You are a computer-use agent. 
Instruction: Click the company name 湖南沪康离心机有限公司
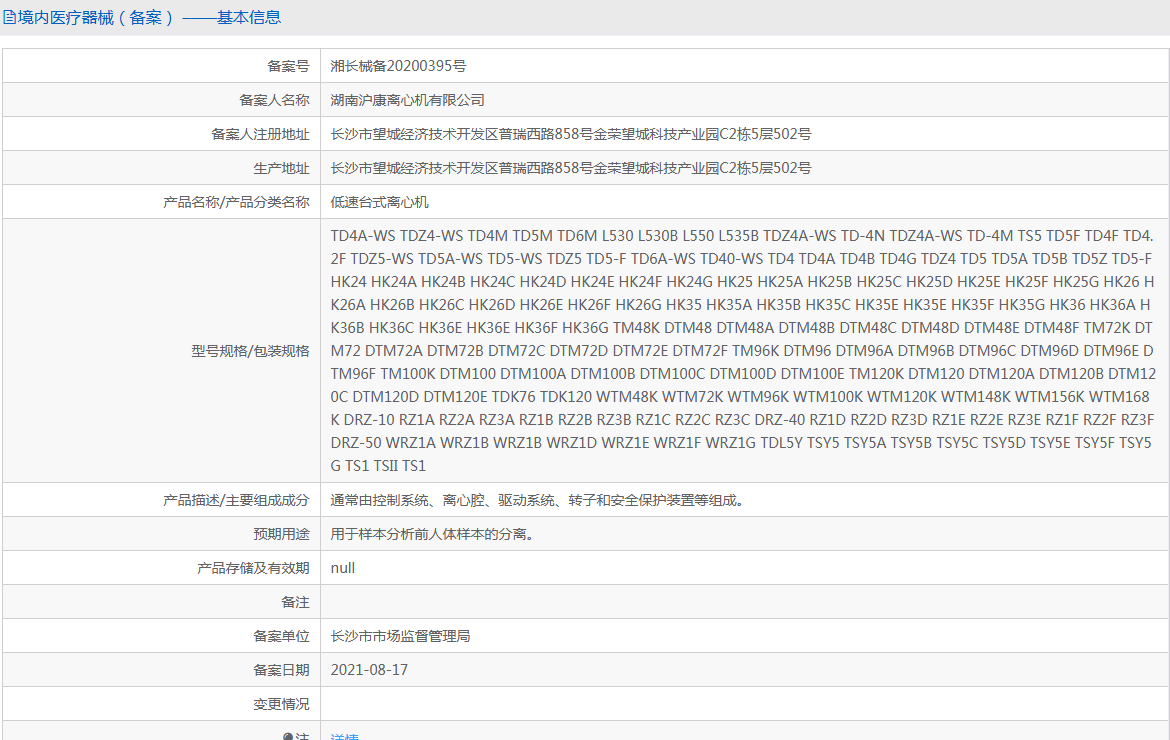(x=407, y=100)
